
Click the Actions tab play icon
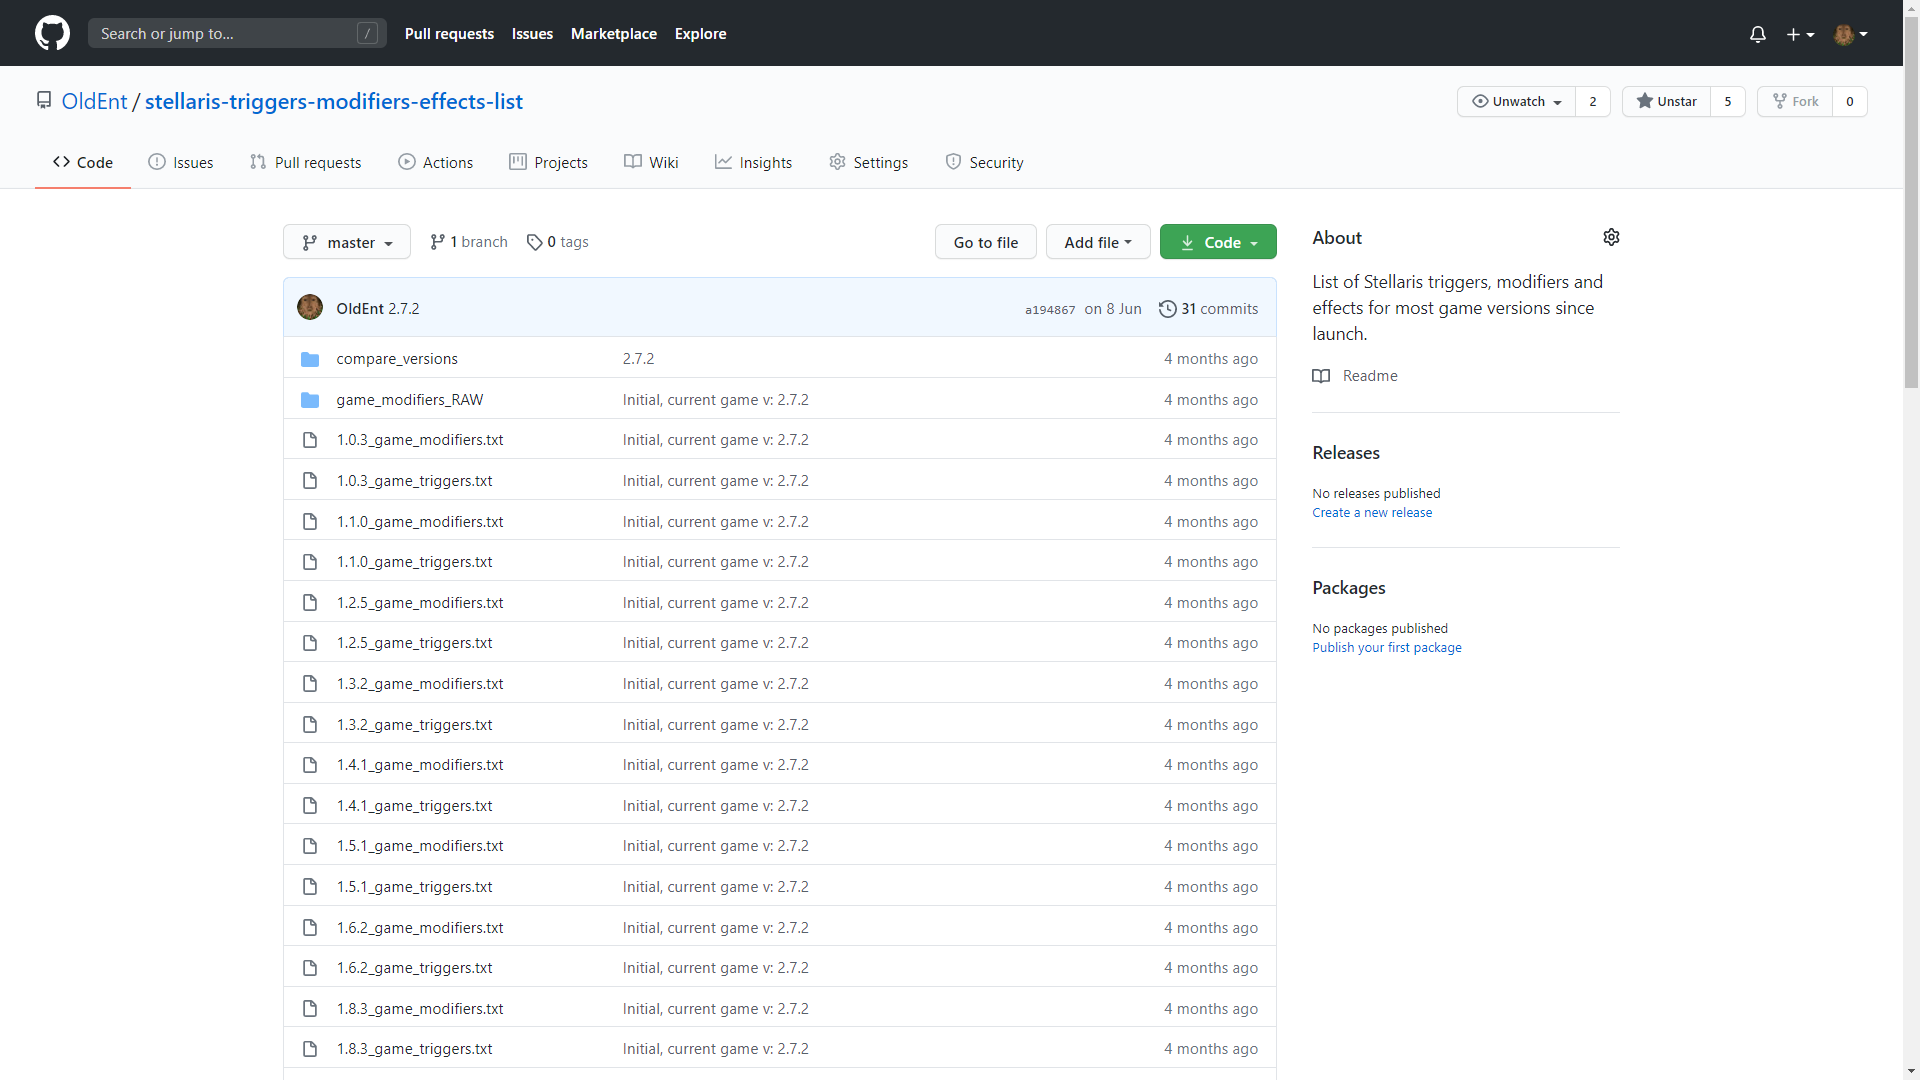coord(407,162)
